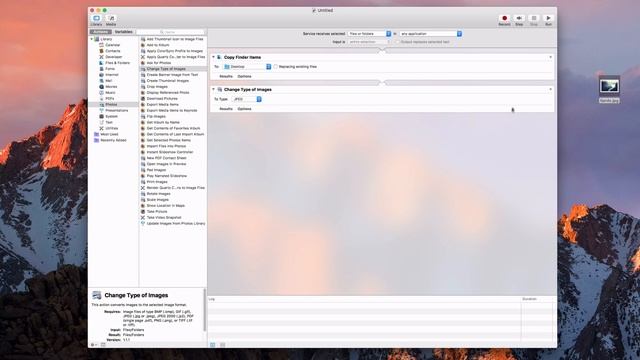Open Recently Added smart folder
640x360 pixels.
[113, 140]
